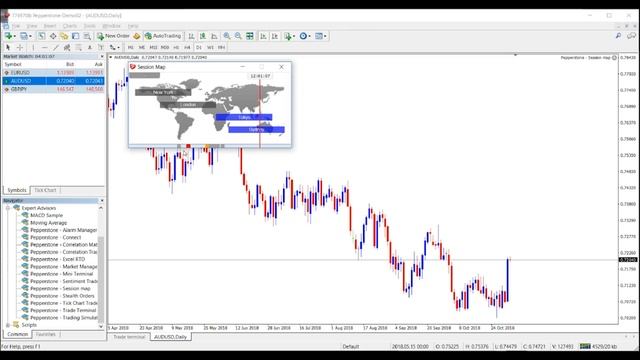Image resolution: width=640 pixels, height=360 pixels.
Task: Select the horizontal line tool
Action: click(x=44, y=48)
